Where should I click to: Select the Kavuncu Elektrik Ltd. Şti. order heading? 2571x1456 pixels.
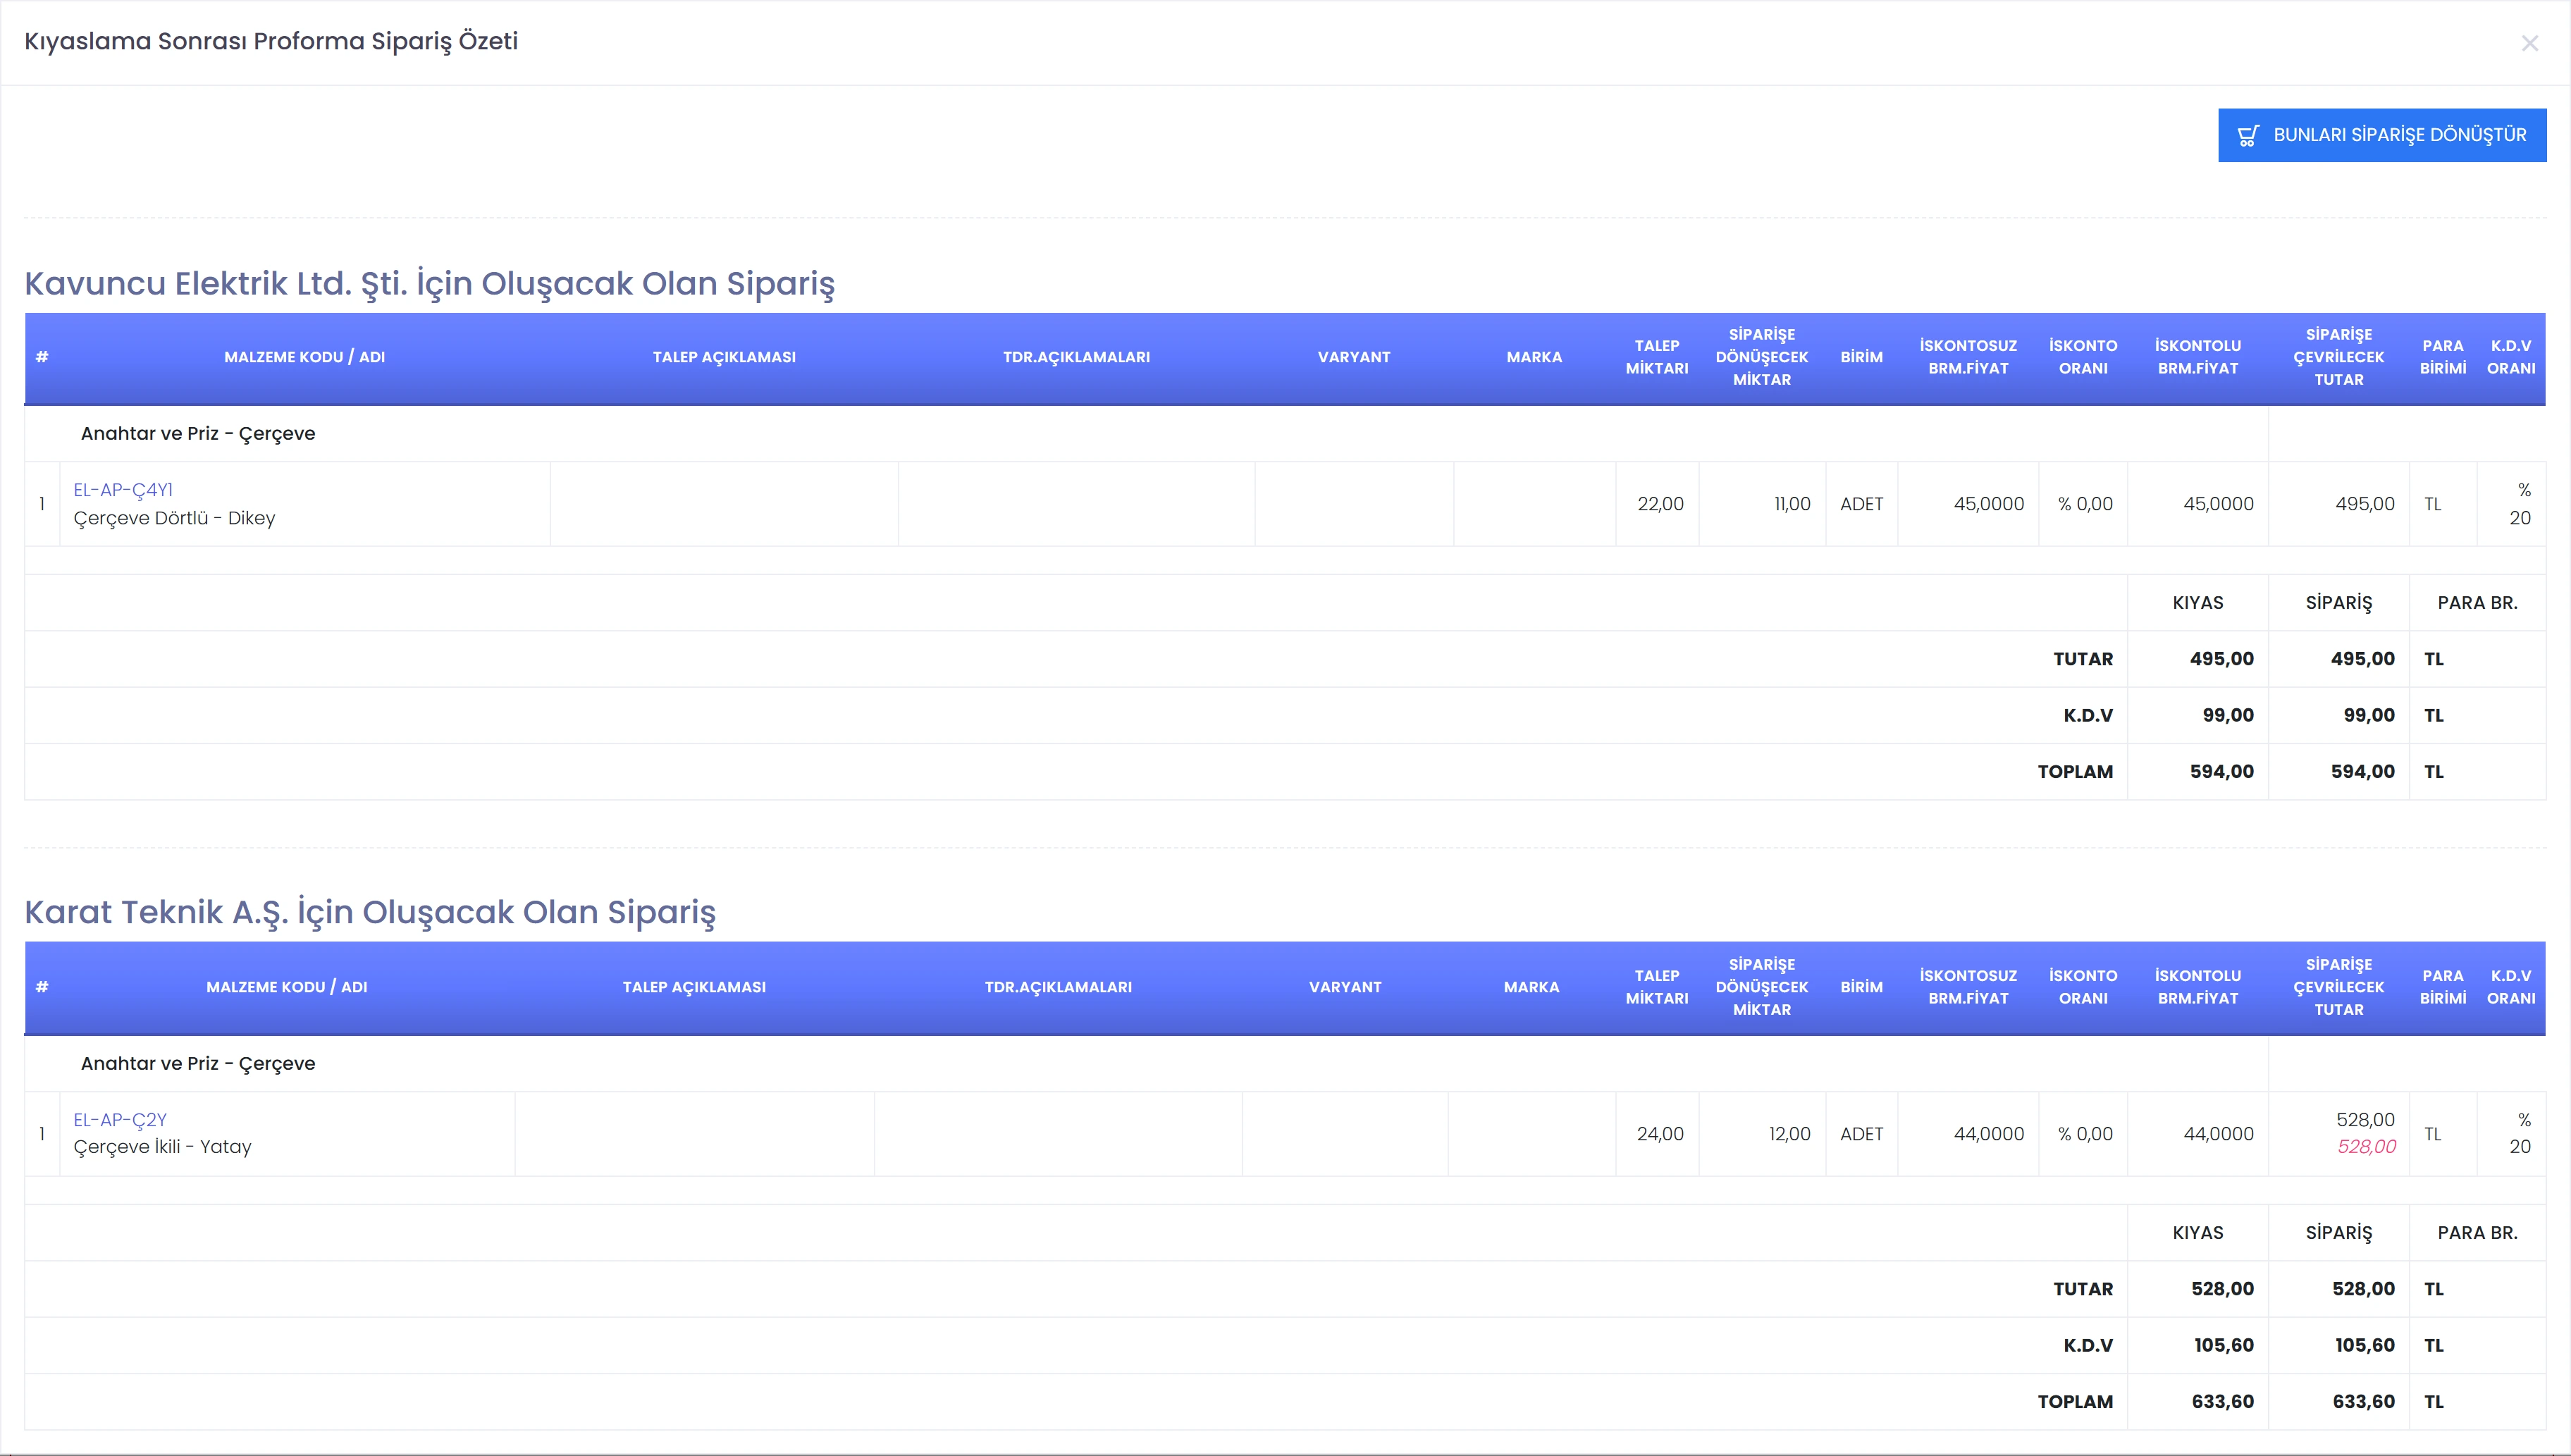pos(430,283)
